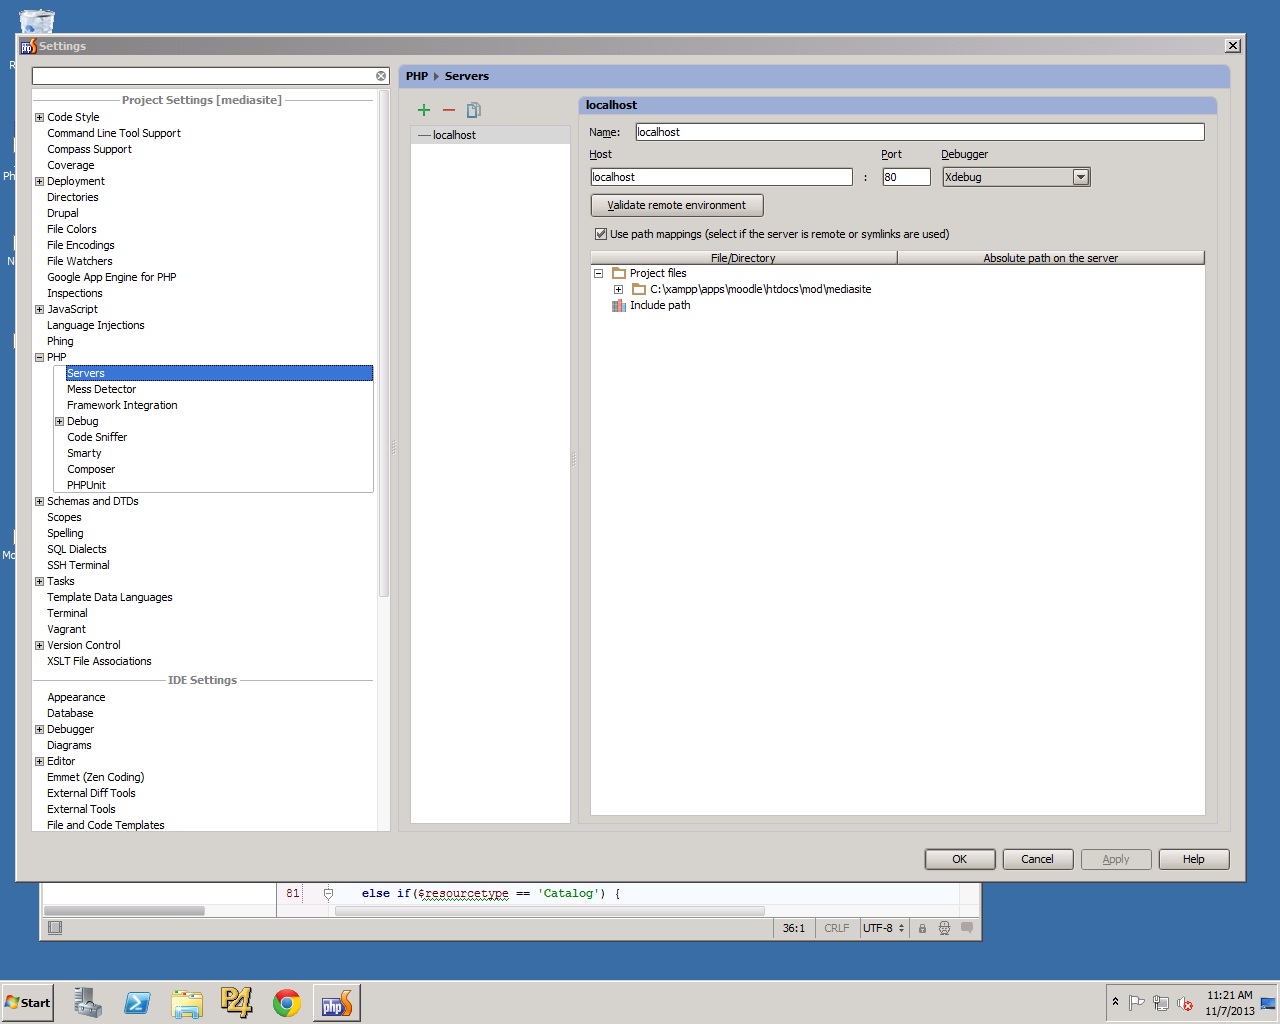Image resolution: width=1280 pixels, height=1024 pixels.
Task: Click the settings search box
Action: click(203, 76)
